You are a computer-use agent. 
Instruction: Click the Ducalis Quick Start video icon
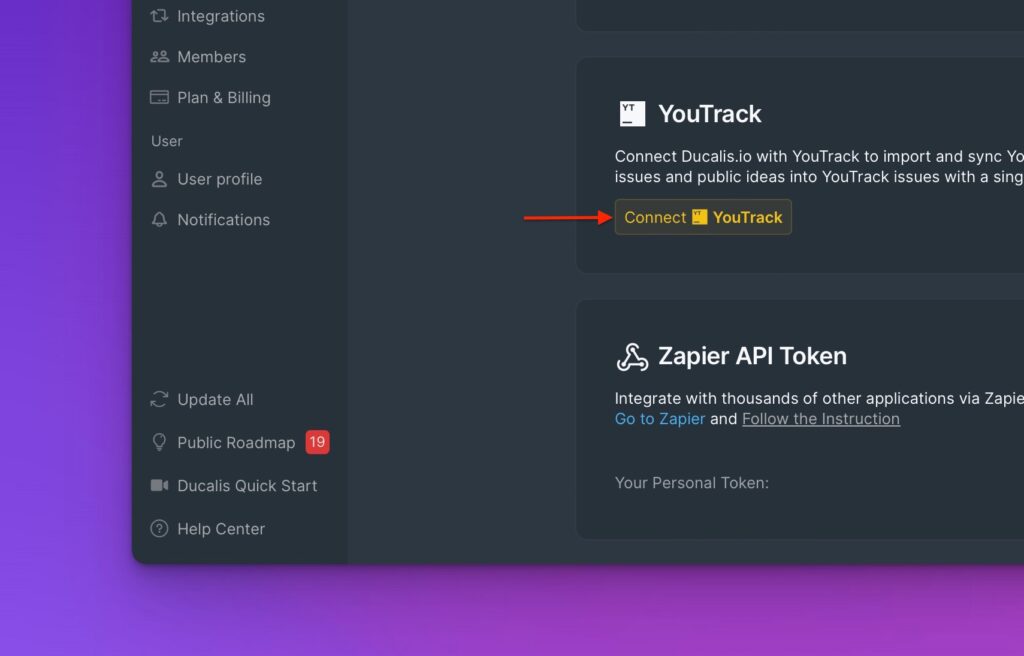159,485
